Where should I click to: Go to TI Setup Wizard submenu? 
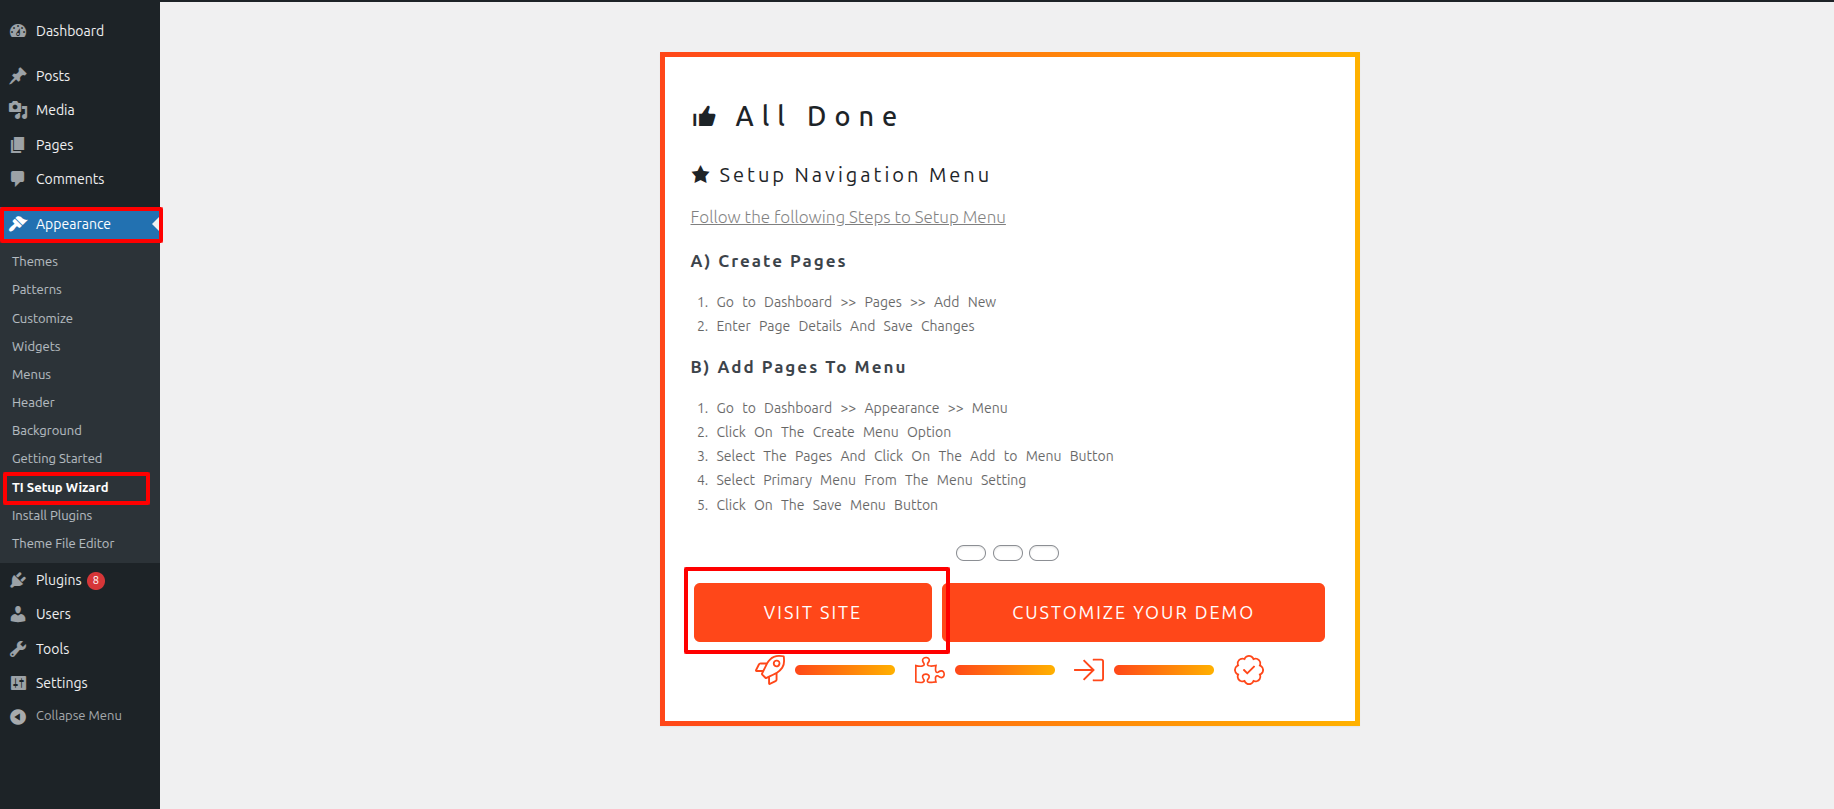click(60, 487)
